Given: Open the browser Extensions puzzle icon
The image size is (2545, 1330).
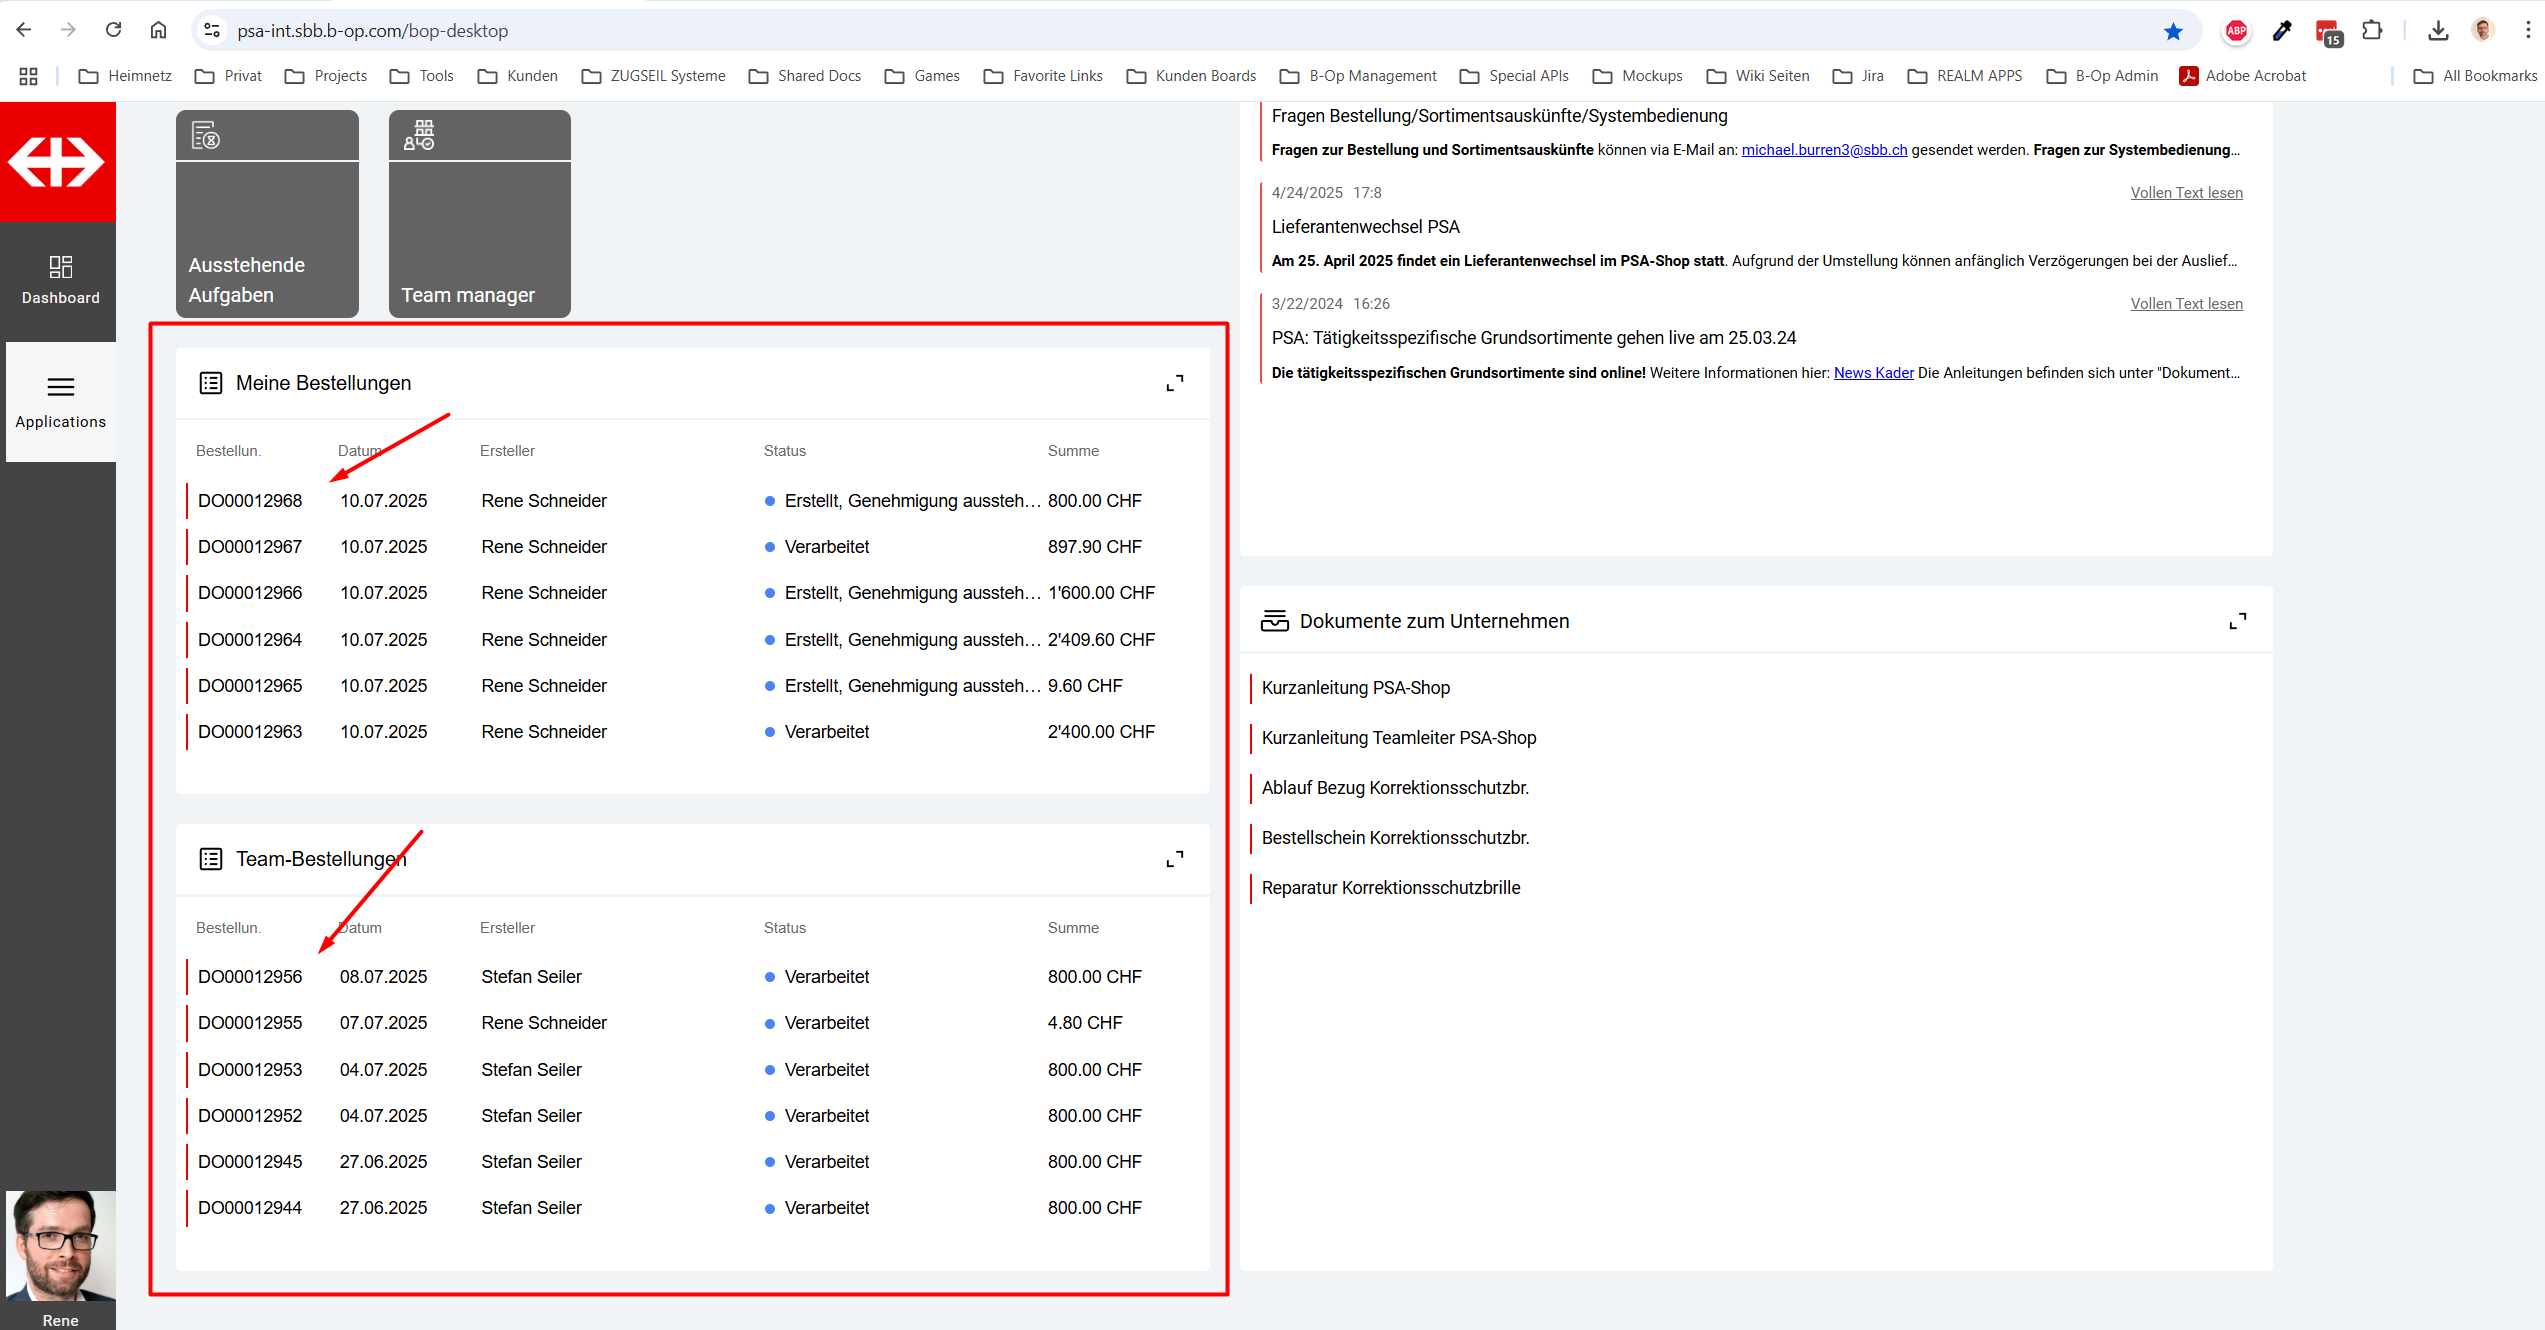Looking at the screenshot, I should [x=2372, y=31].
